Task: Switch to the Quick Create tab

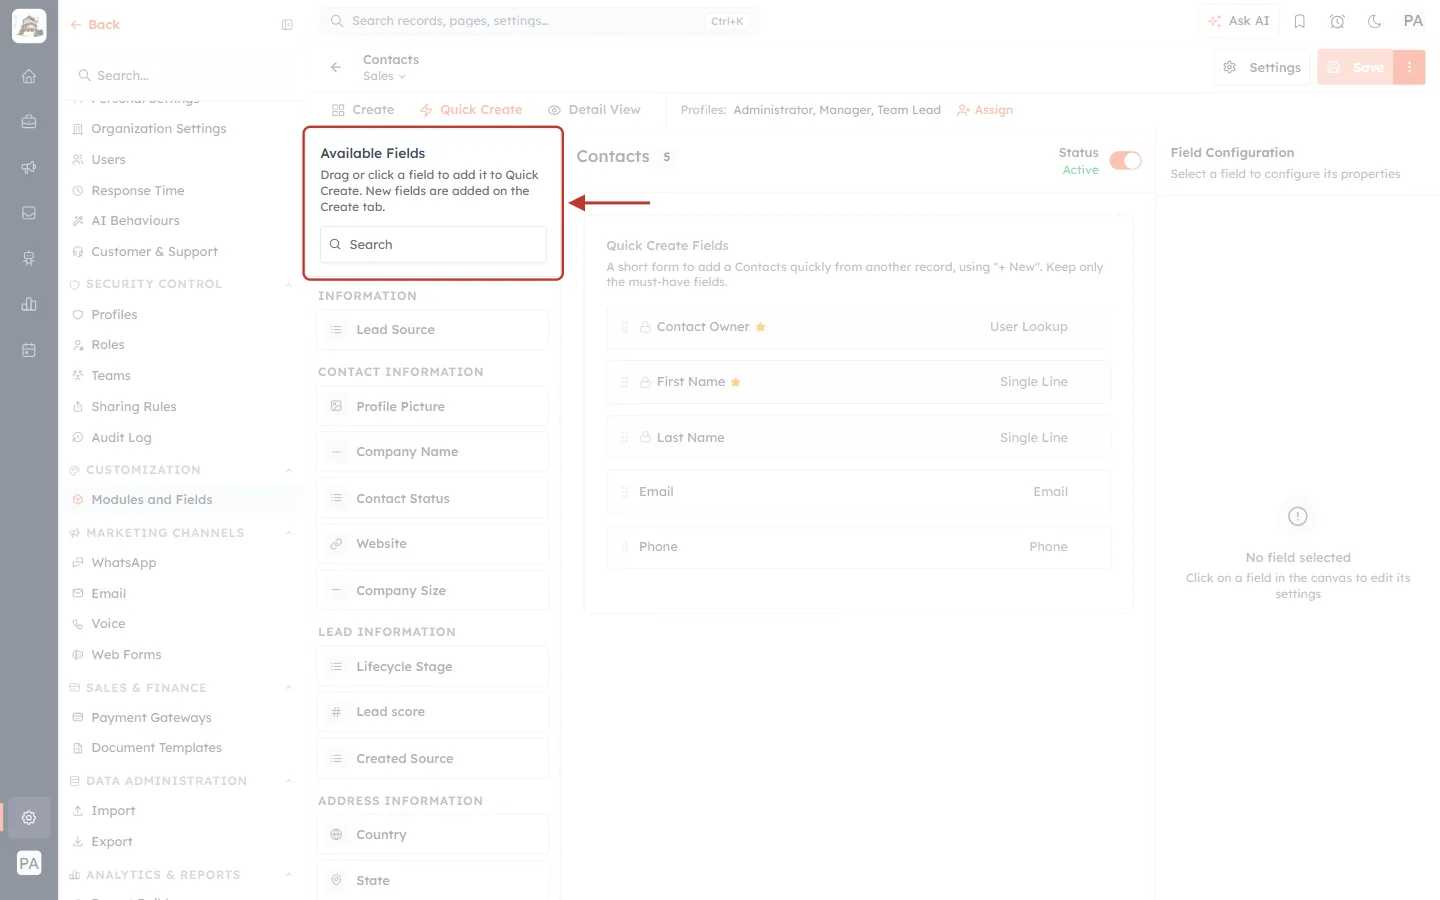Action: (471, 110)
